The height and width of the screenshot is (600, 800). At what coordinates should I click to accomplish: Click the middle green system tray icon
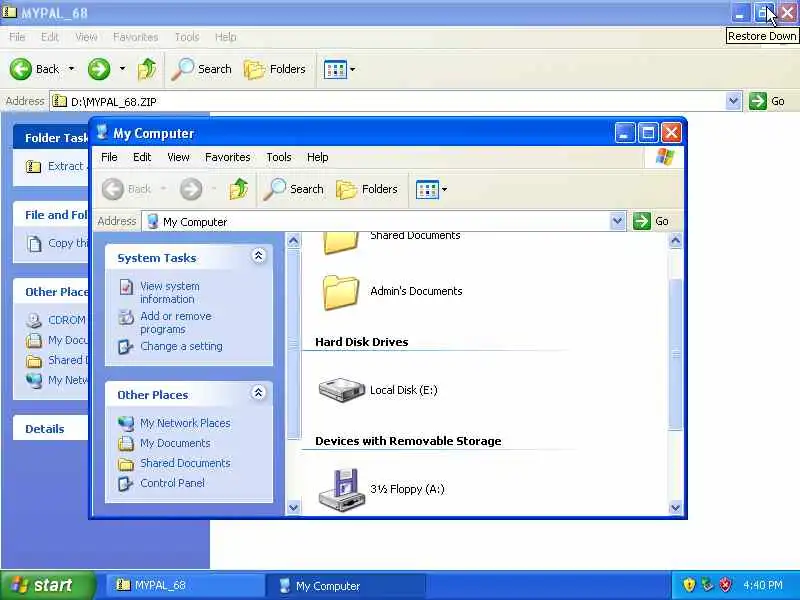tap(708, 585)
